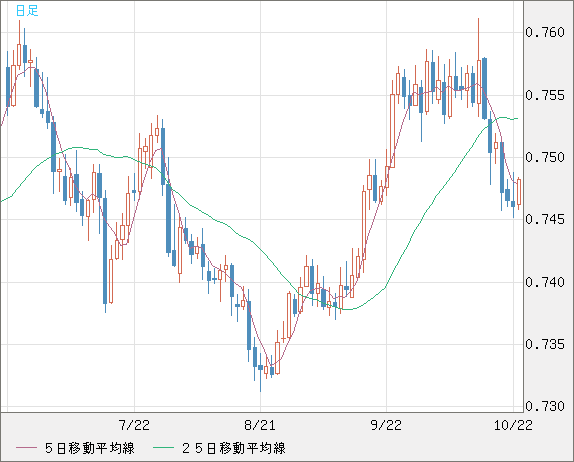
Task: Click the 0.755 price axis label
Action: (x=545, y=96)
